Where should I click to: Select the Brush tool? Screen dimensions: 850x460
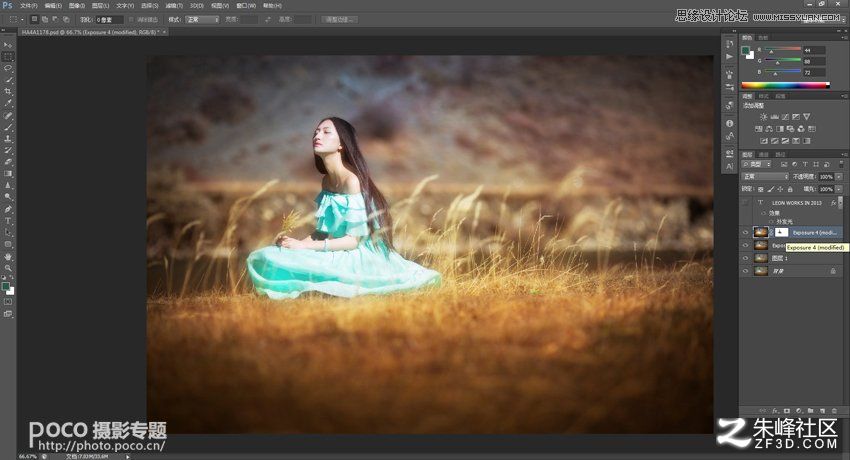click(x=8, y=127)
